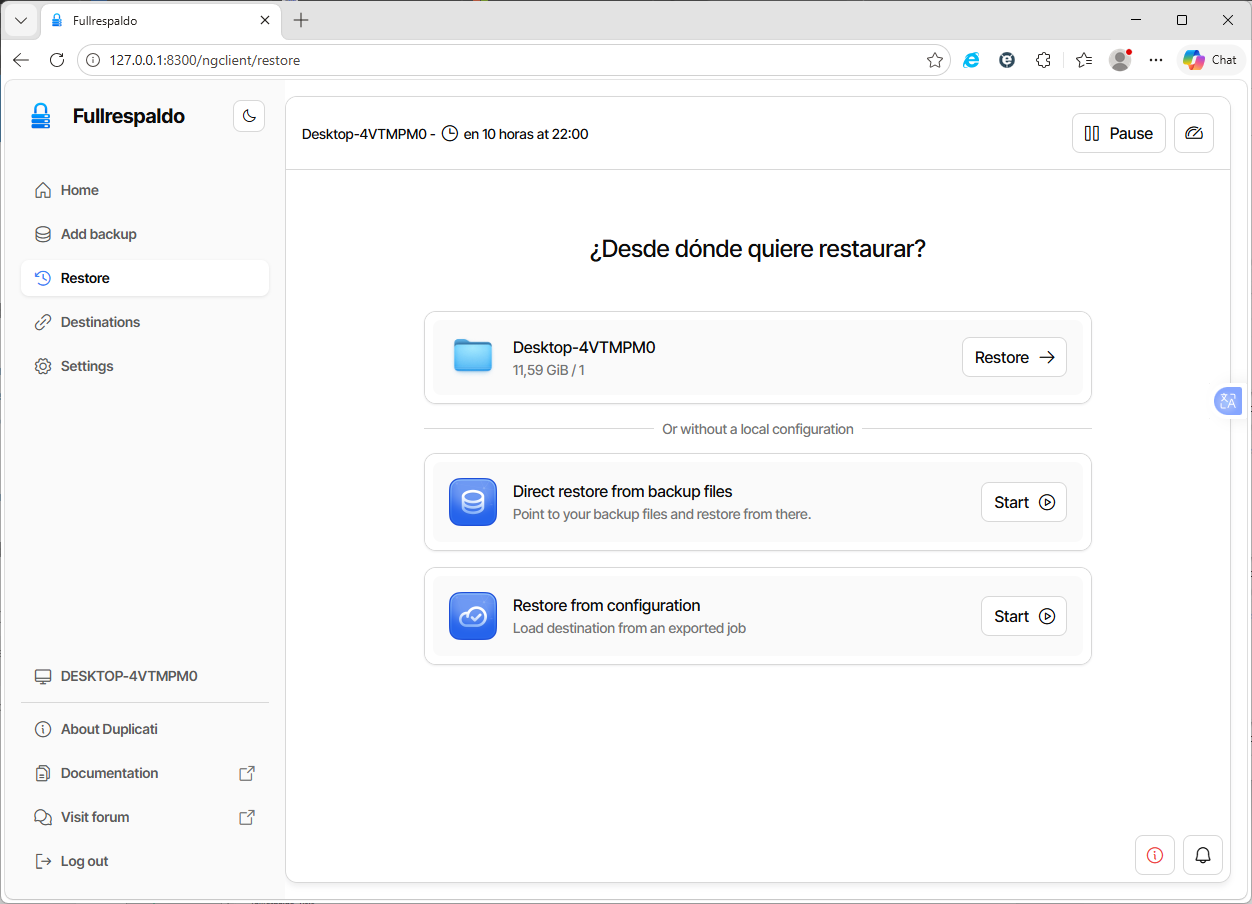Open the Home page
Image resolution: width=1252 pixels, height=904 pixels.
click(145, 190)
